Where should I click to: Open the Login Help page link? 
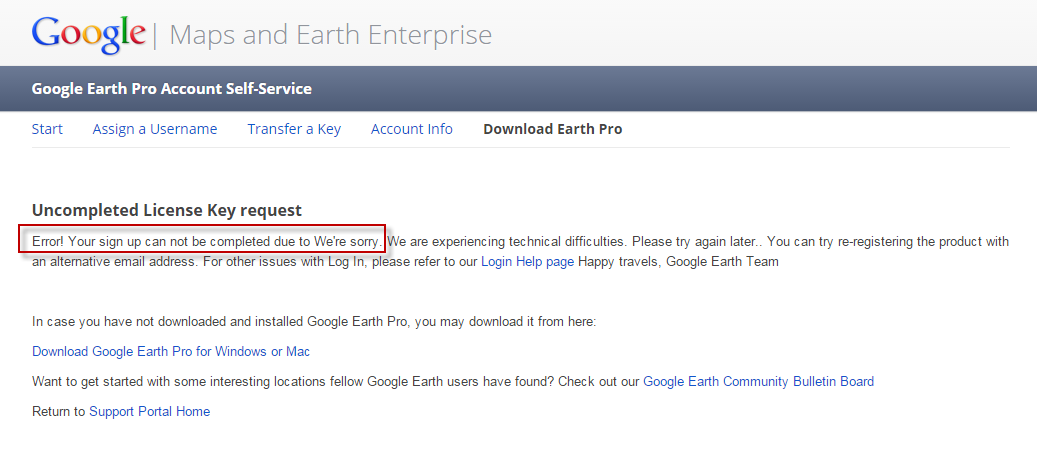pos(527,262)
